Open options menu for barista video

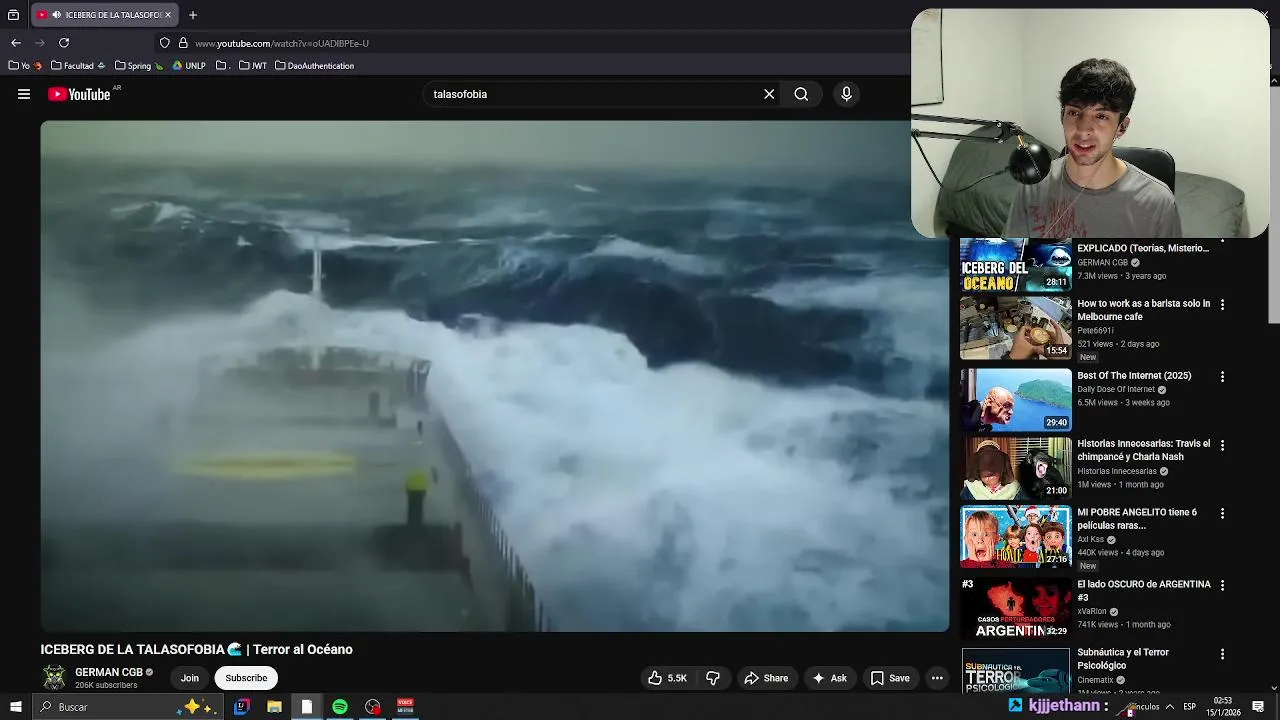point(1222,304)
